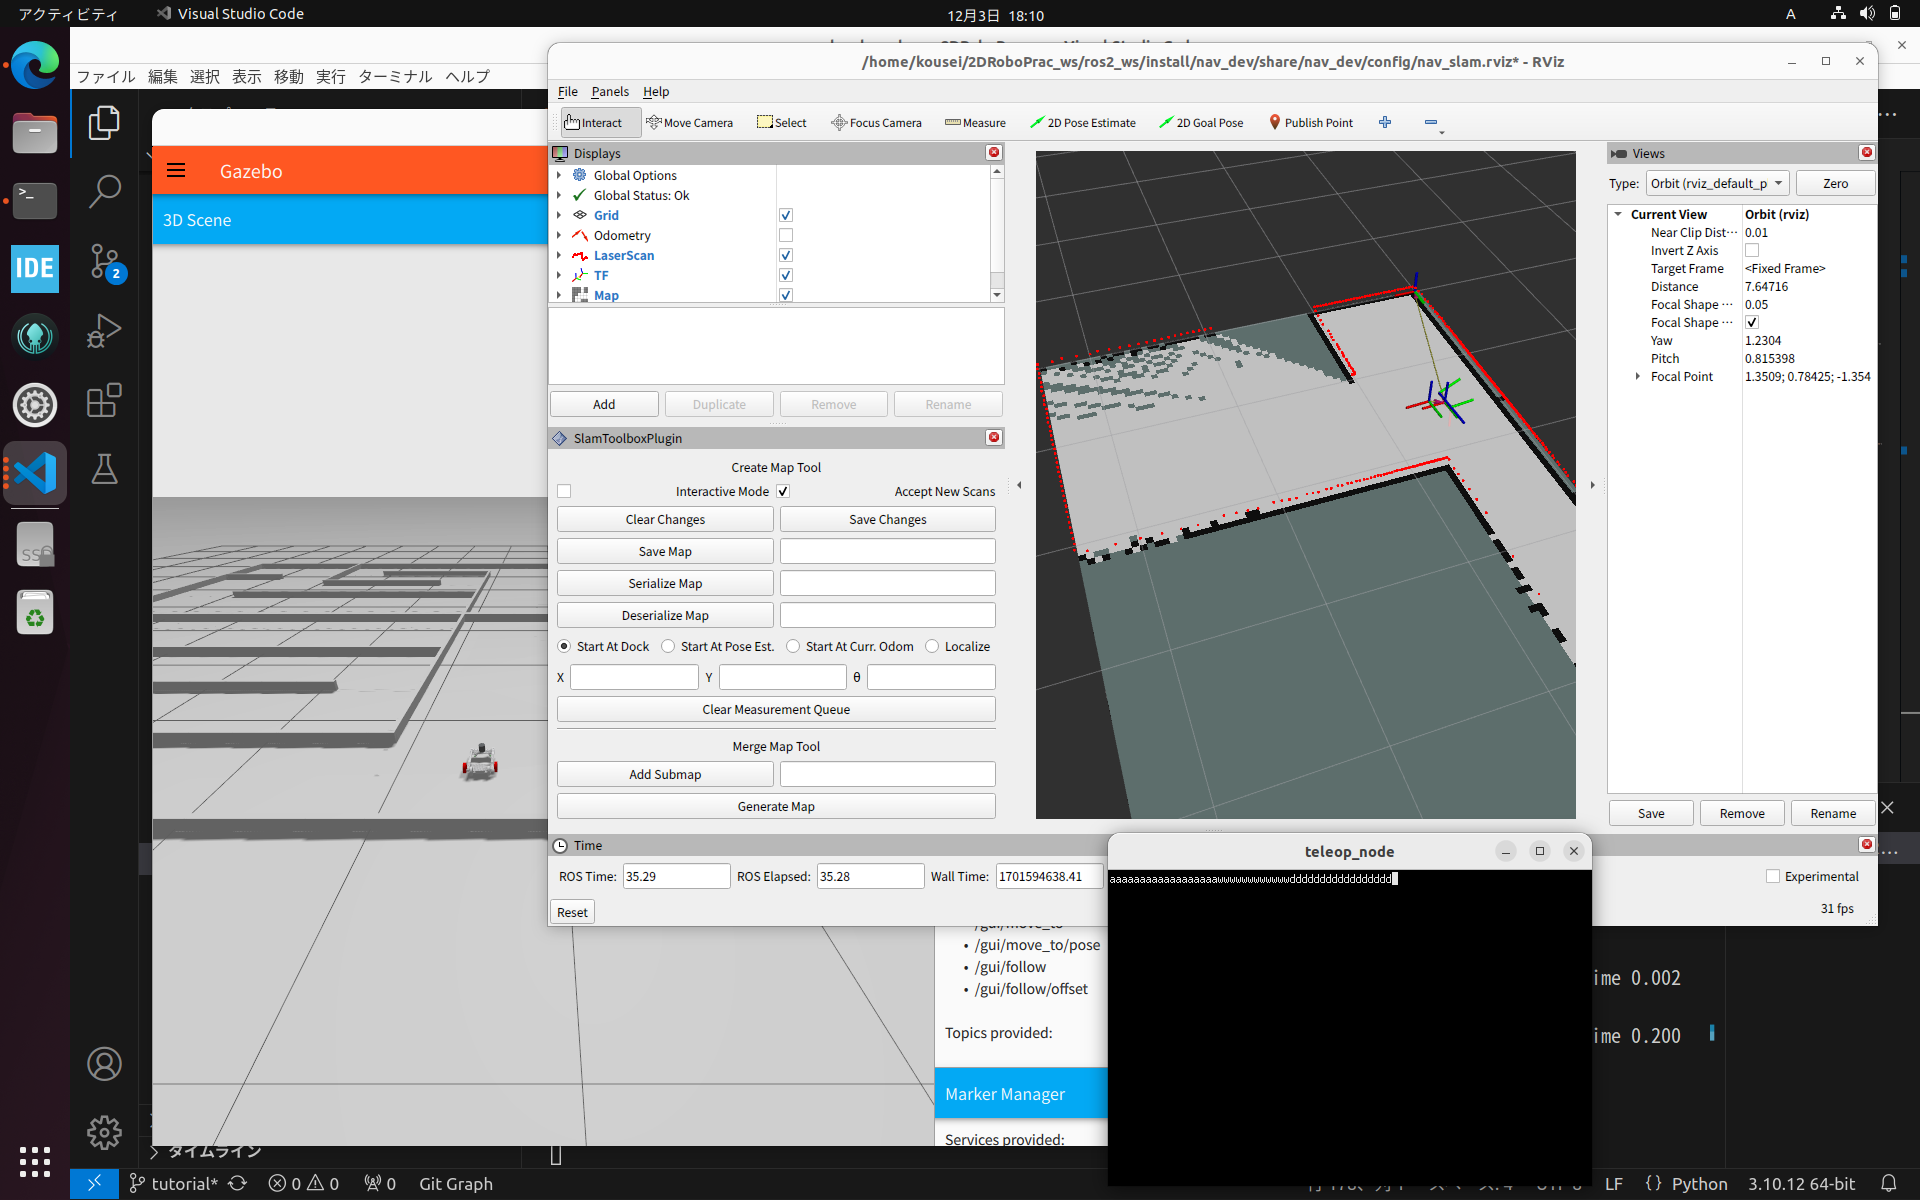1920x1200 pixels.
Task: Open the Panels menu in RViz
Action: pyautogui.click(x=610, y=92)
